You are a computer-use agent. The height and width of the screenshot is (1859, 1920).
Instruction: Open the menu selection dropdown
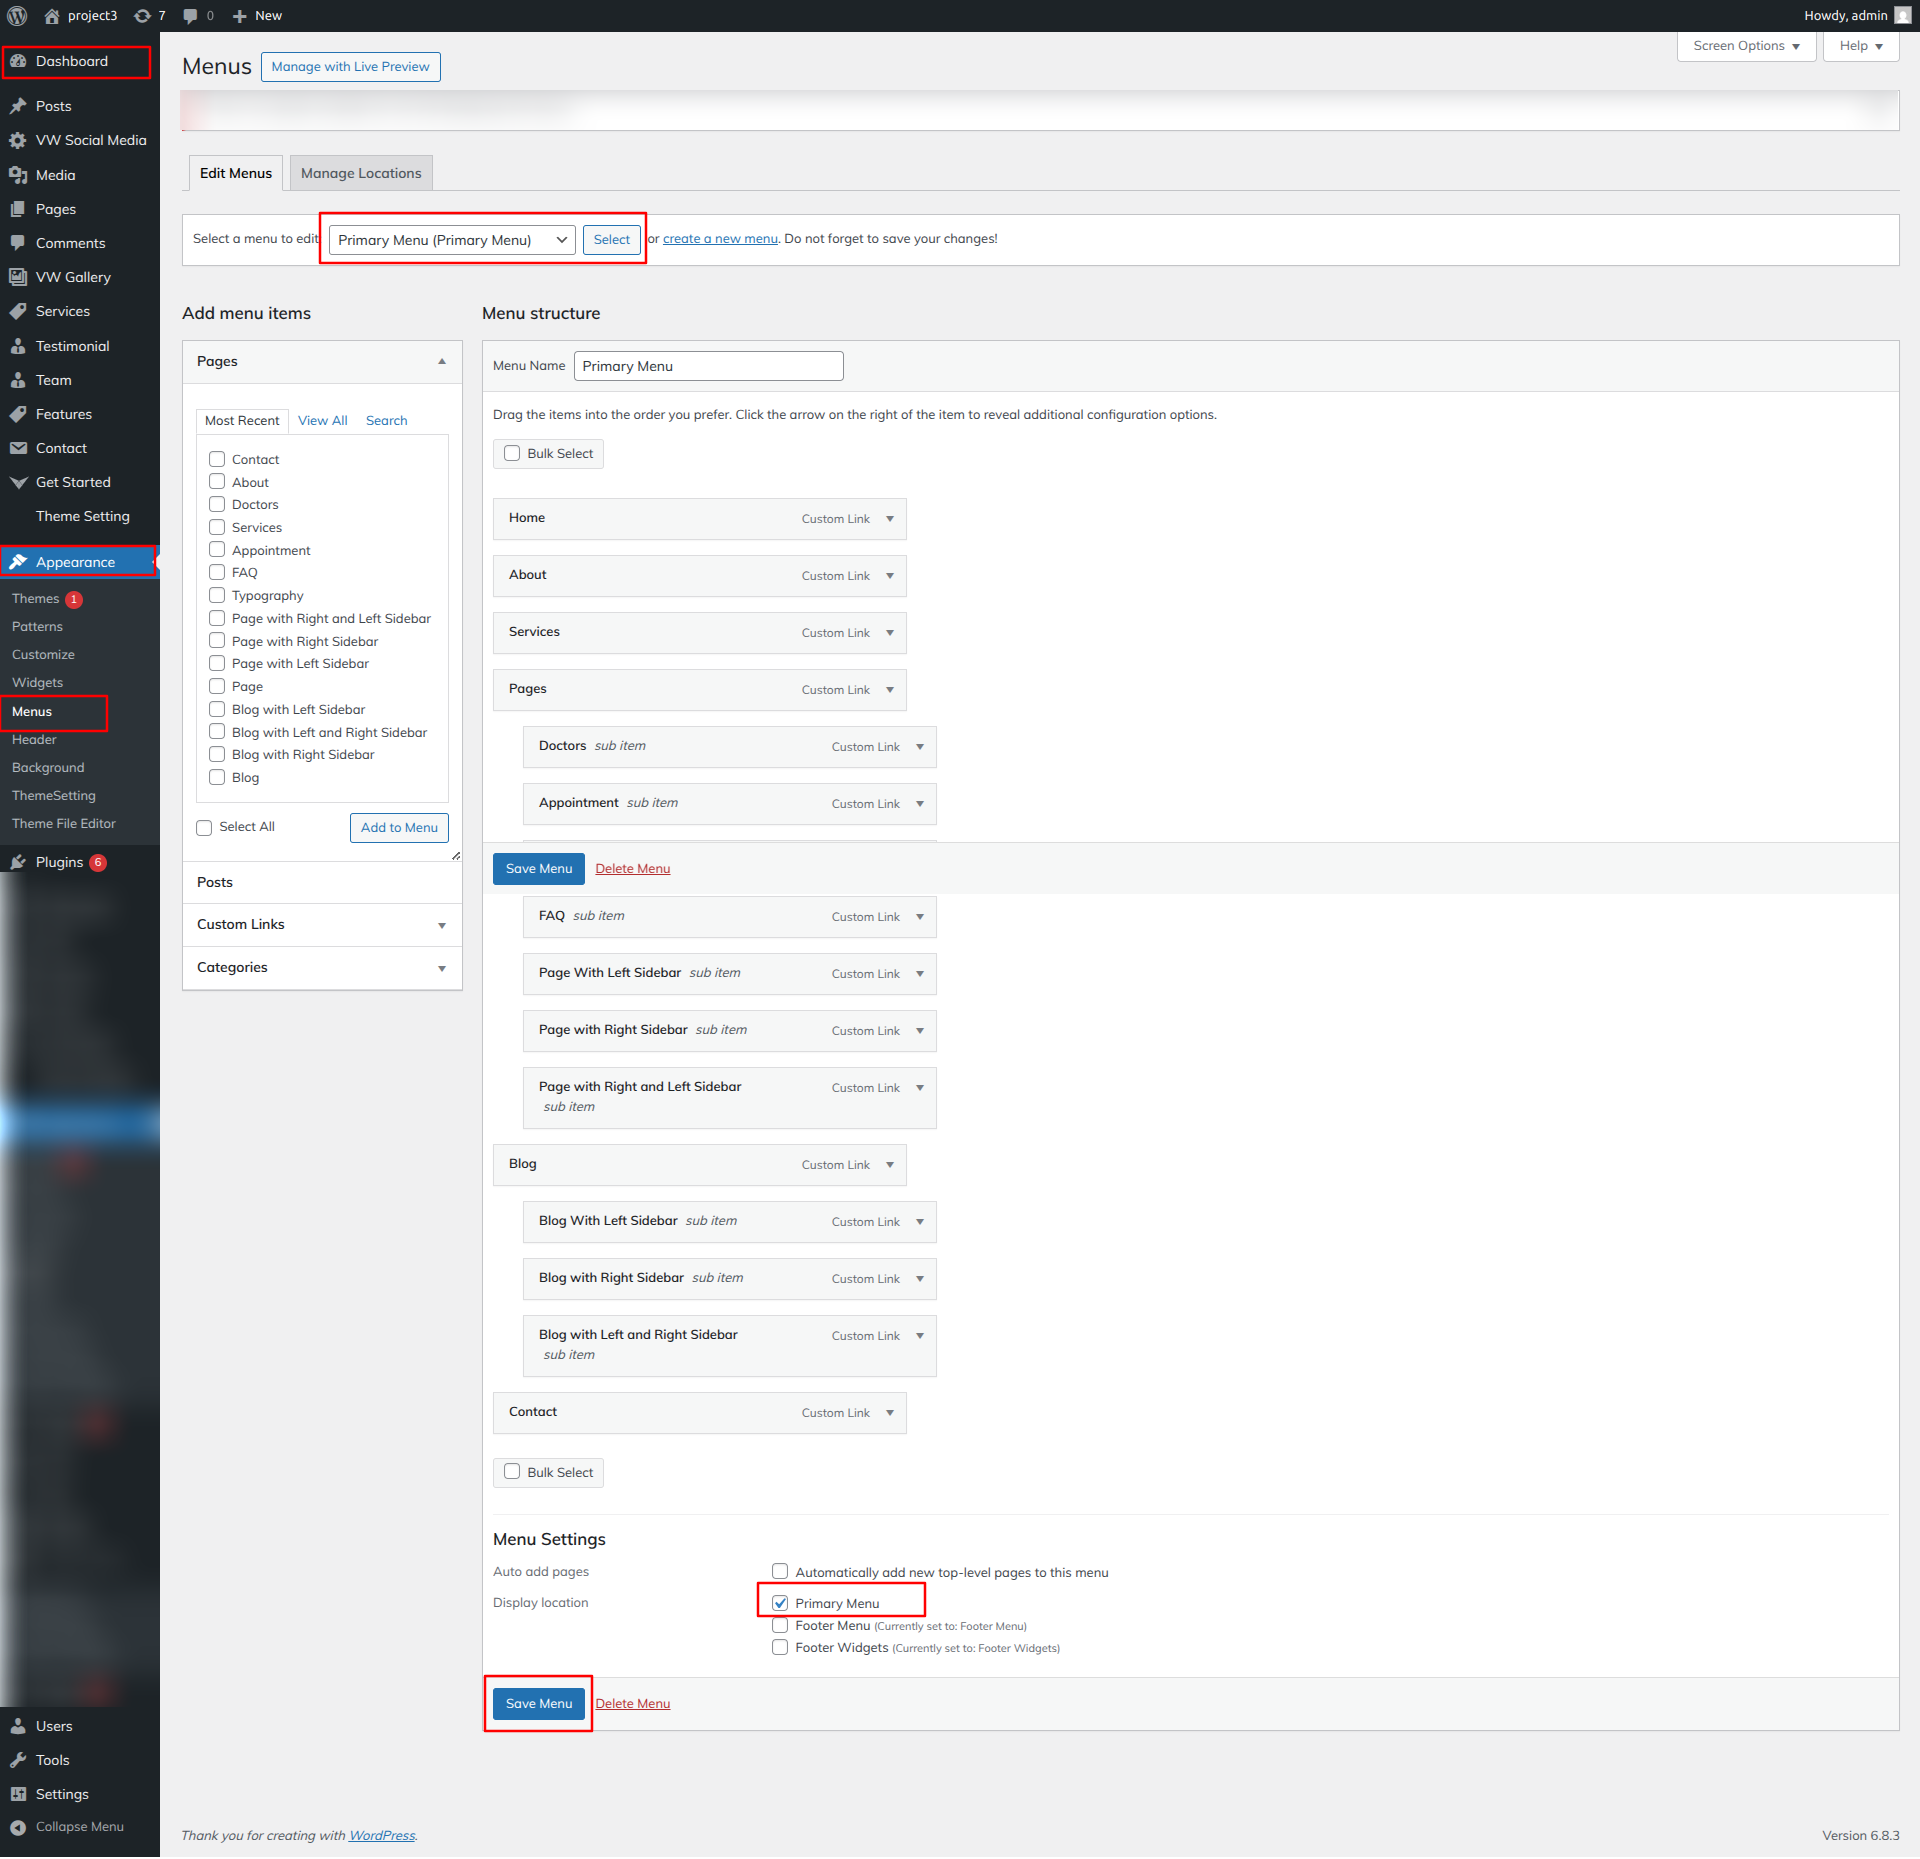(452, 240)
